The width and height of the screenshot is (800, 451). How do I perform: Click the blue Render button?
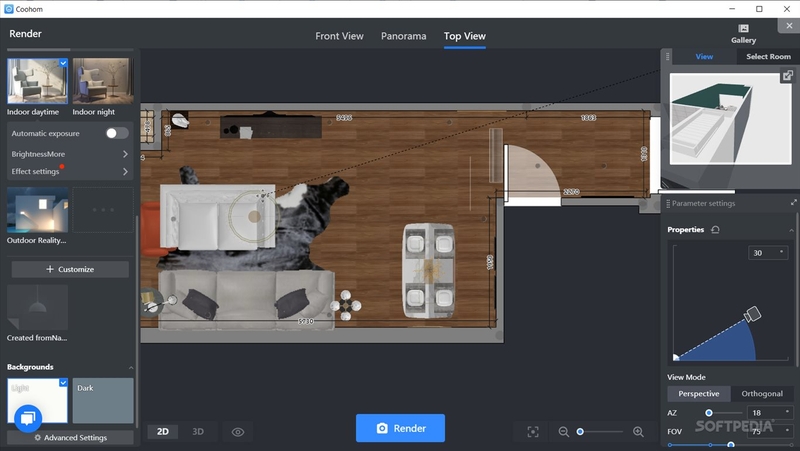point(400,428)
